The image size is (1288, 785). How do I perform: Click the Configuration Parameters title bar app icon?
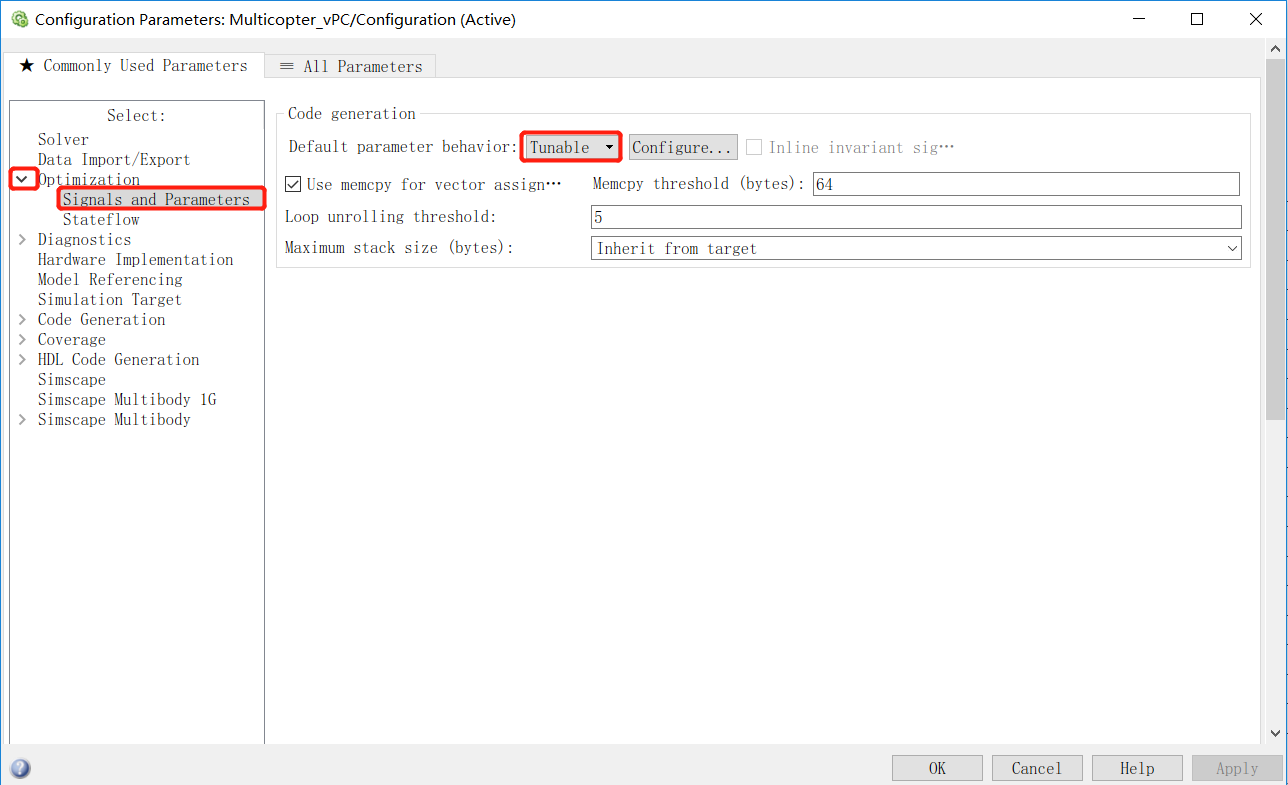click(x=19, y=19)
